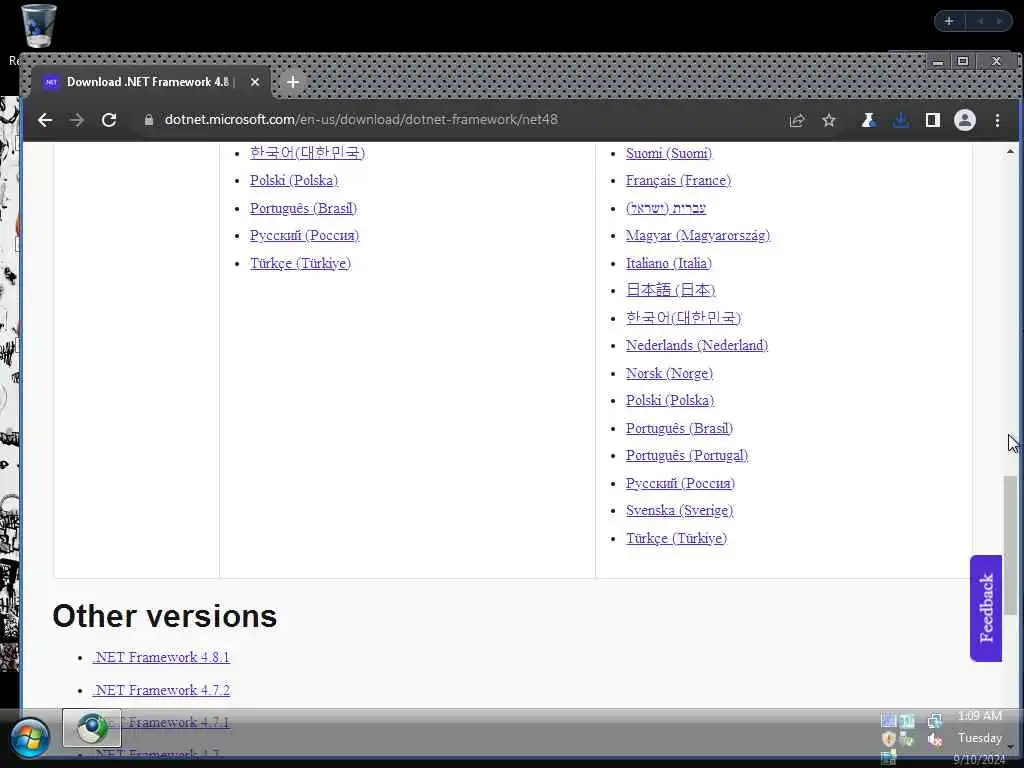This screenshot has height=768, width=1024.
Task: Open the network tray icon
Action: coord(935,720)
